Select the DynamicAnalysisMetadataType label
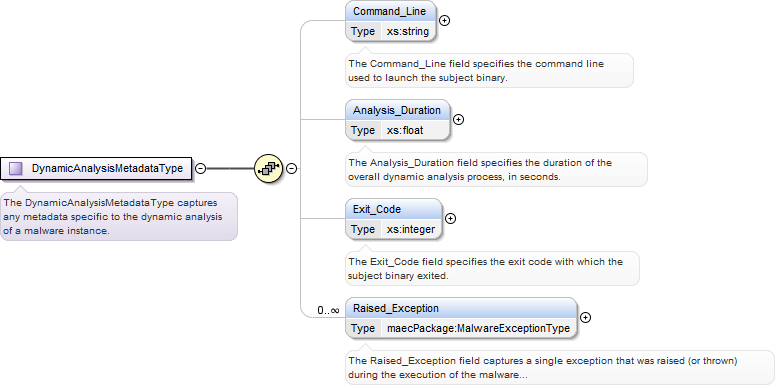Screen dimensions: 782x388 [107, 169]
